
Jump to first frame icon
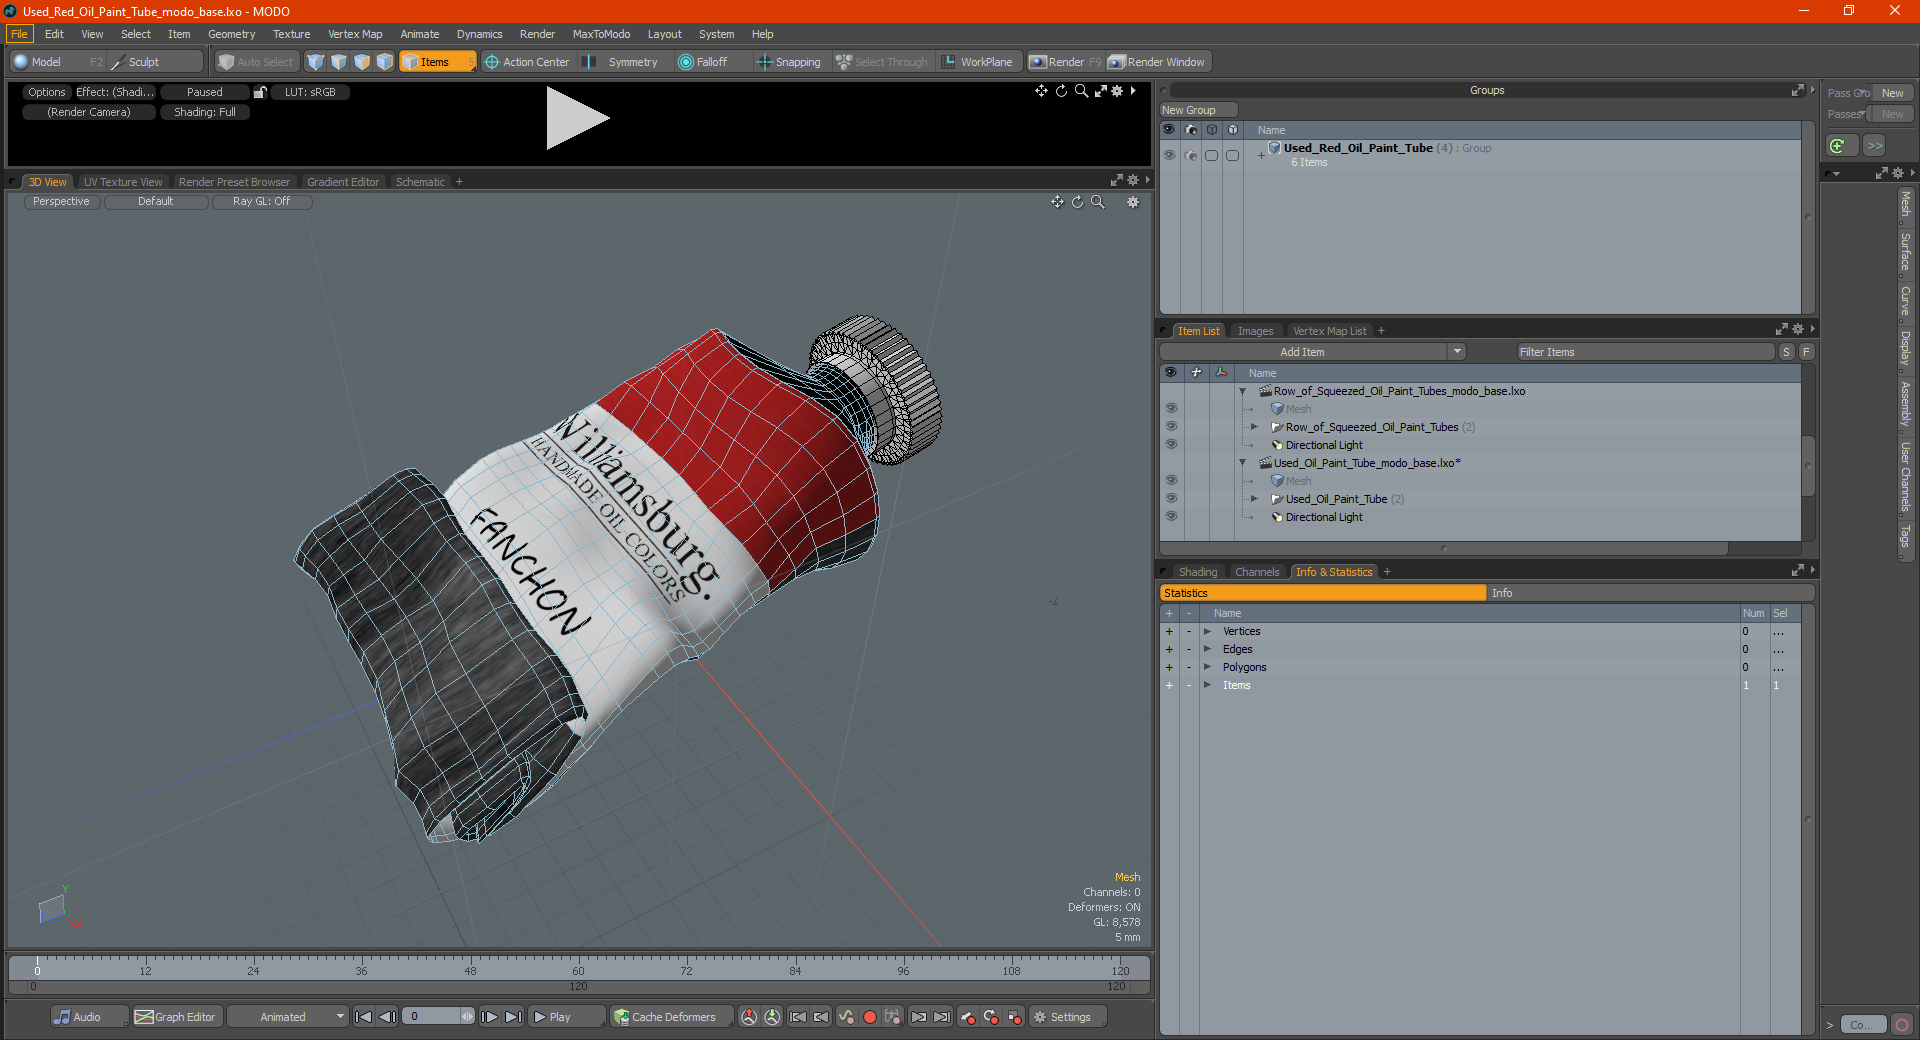coord(364,1017)
